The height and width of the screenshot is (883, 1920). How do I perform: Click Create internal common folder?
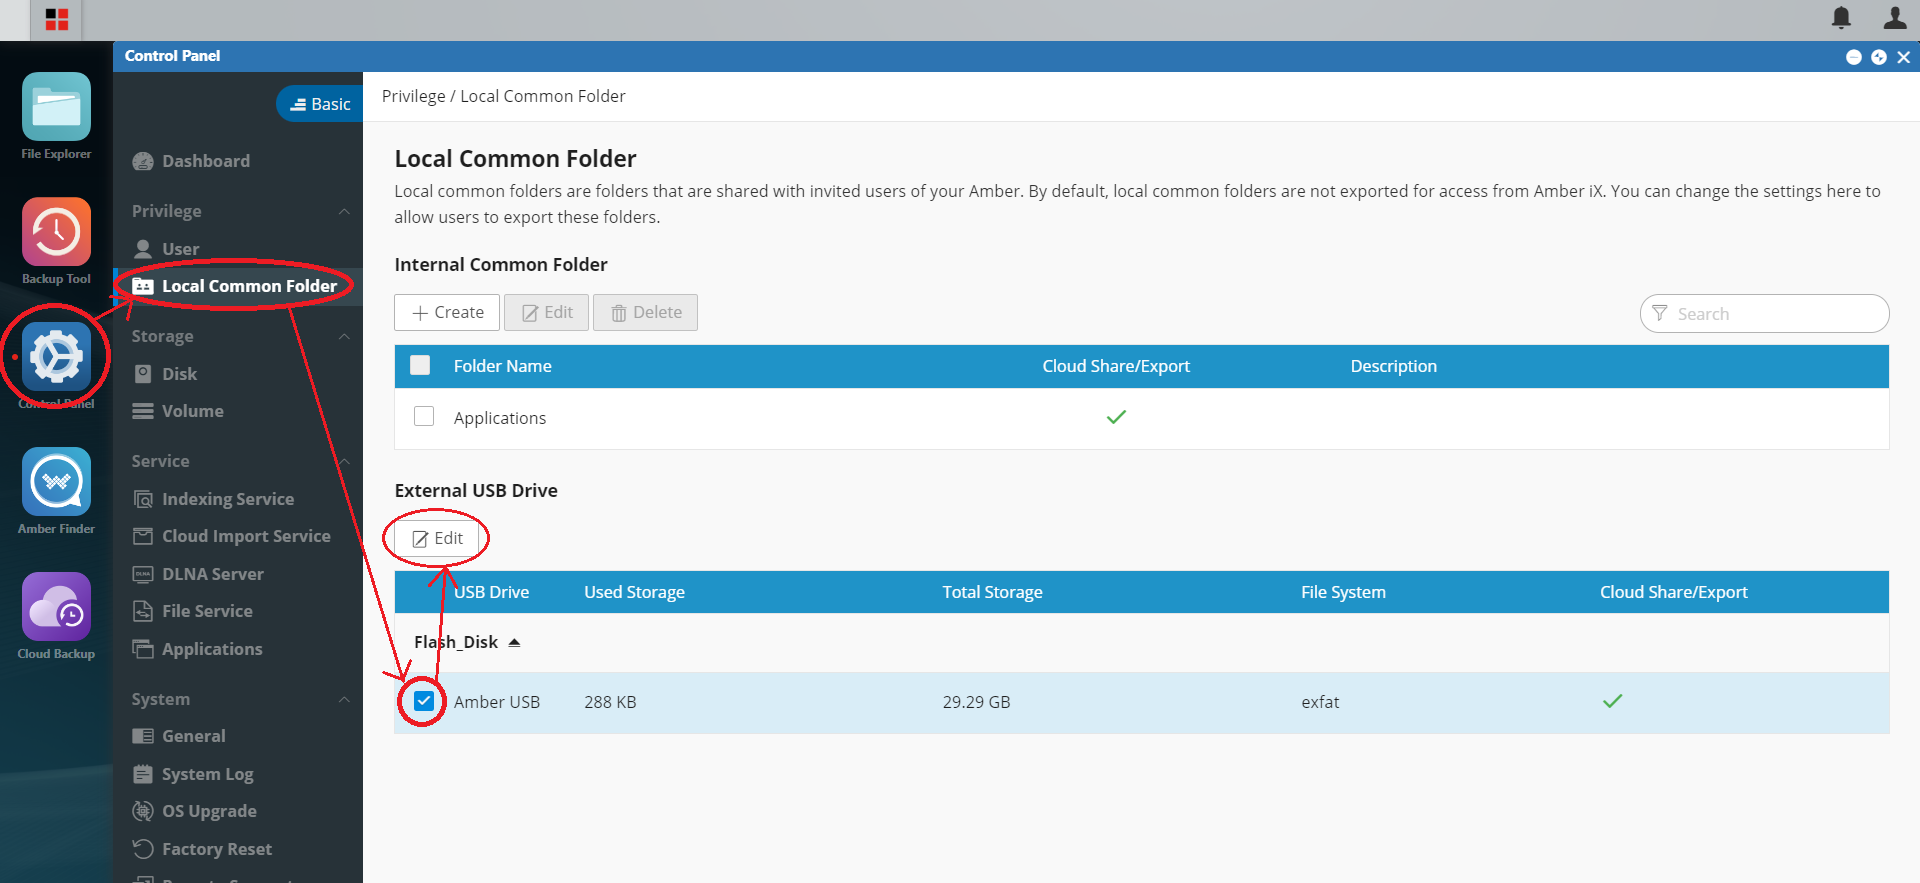tap(447, 312)
